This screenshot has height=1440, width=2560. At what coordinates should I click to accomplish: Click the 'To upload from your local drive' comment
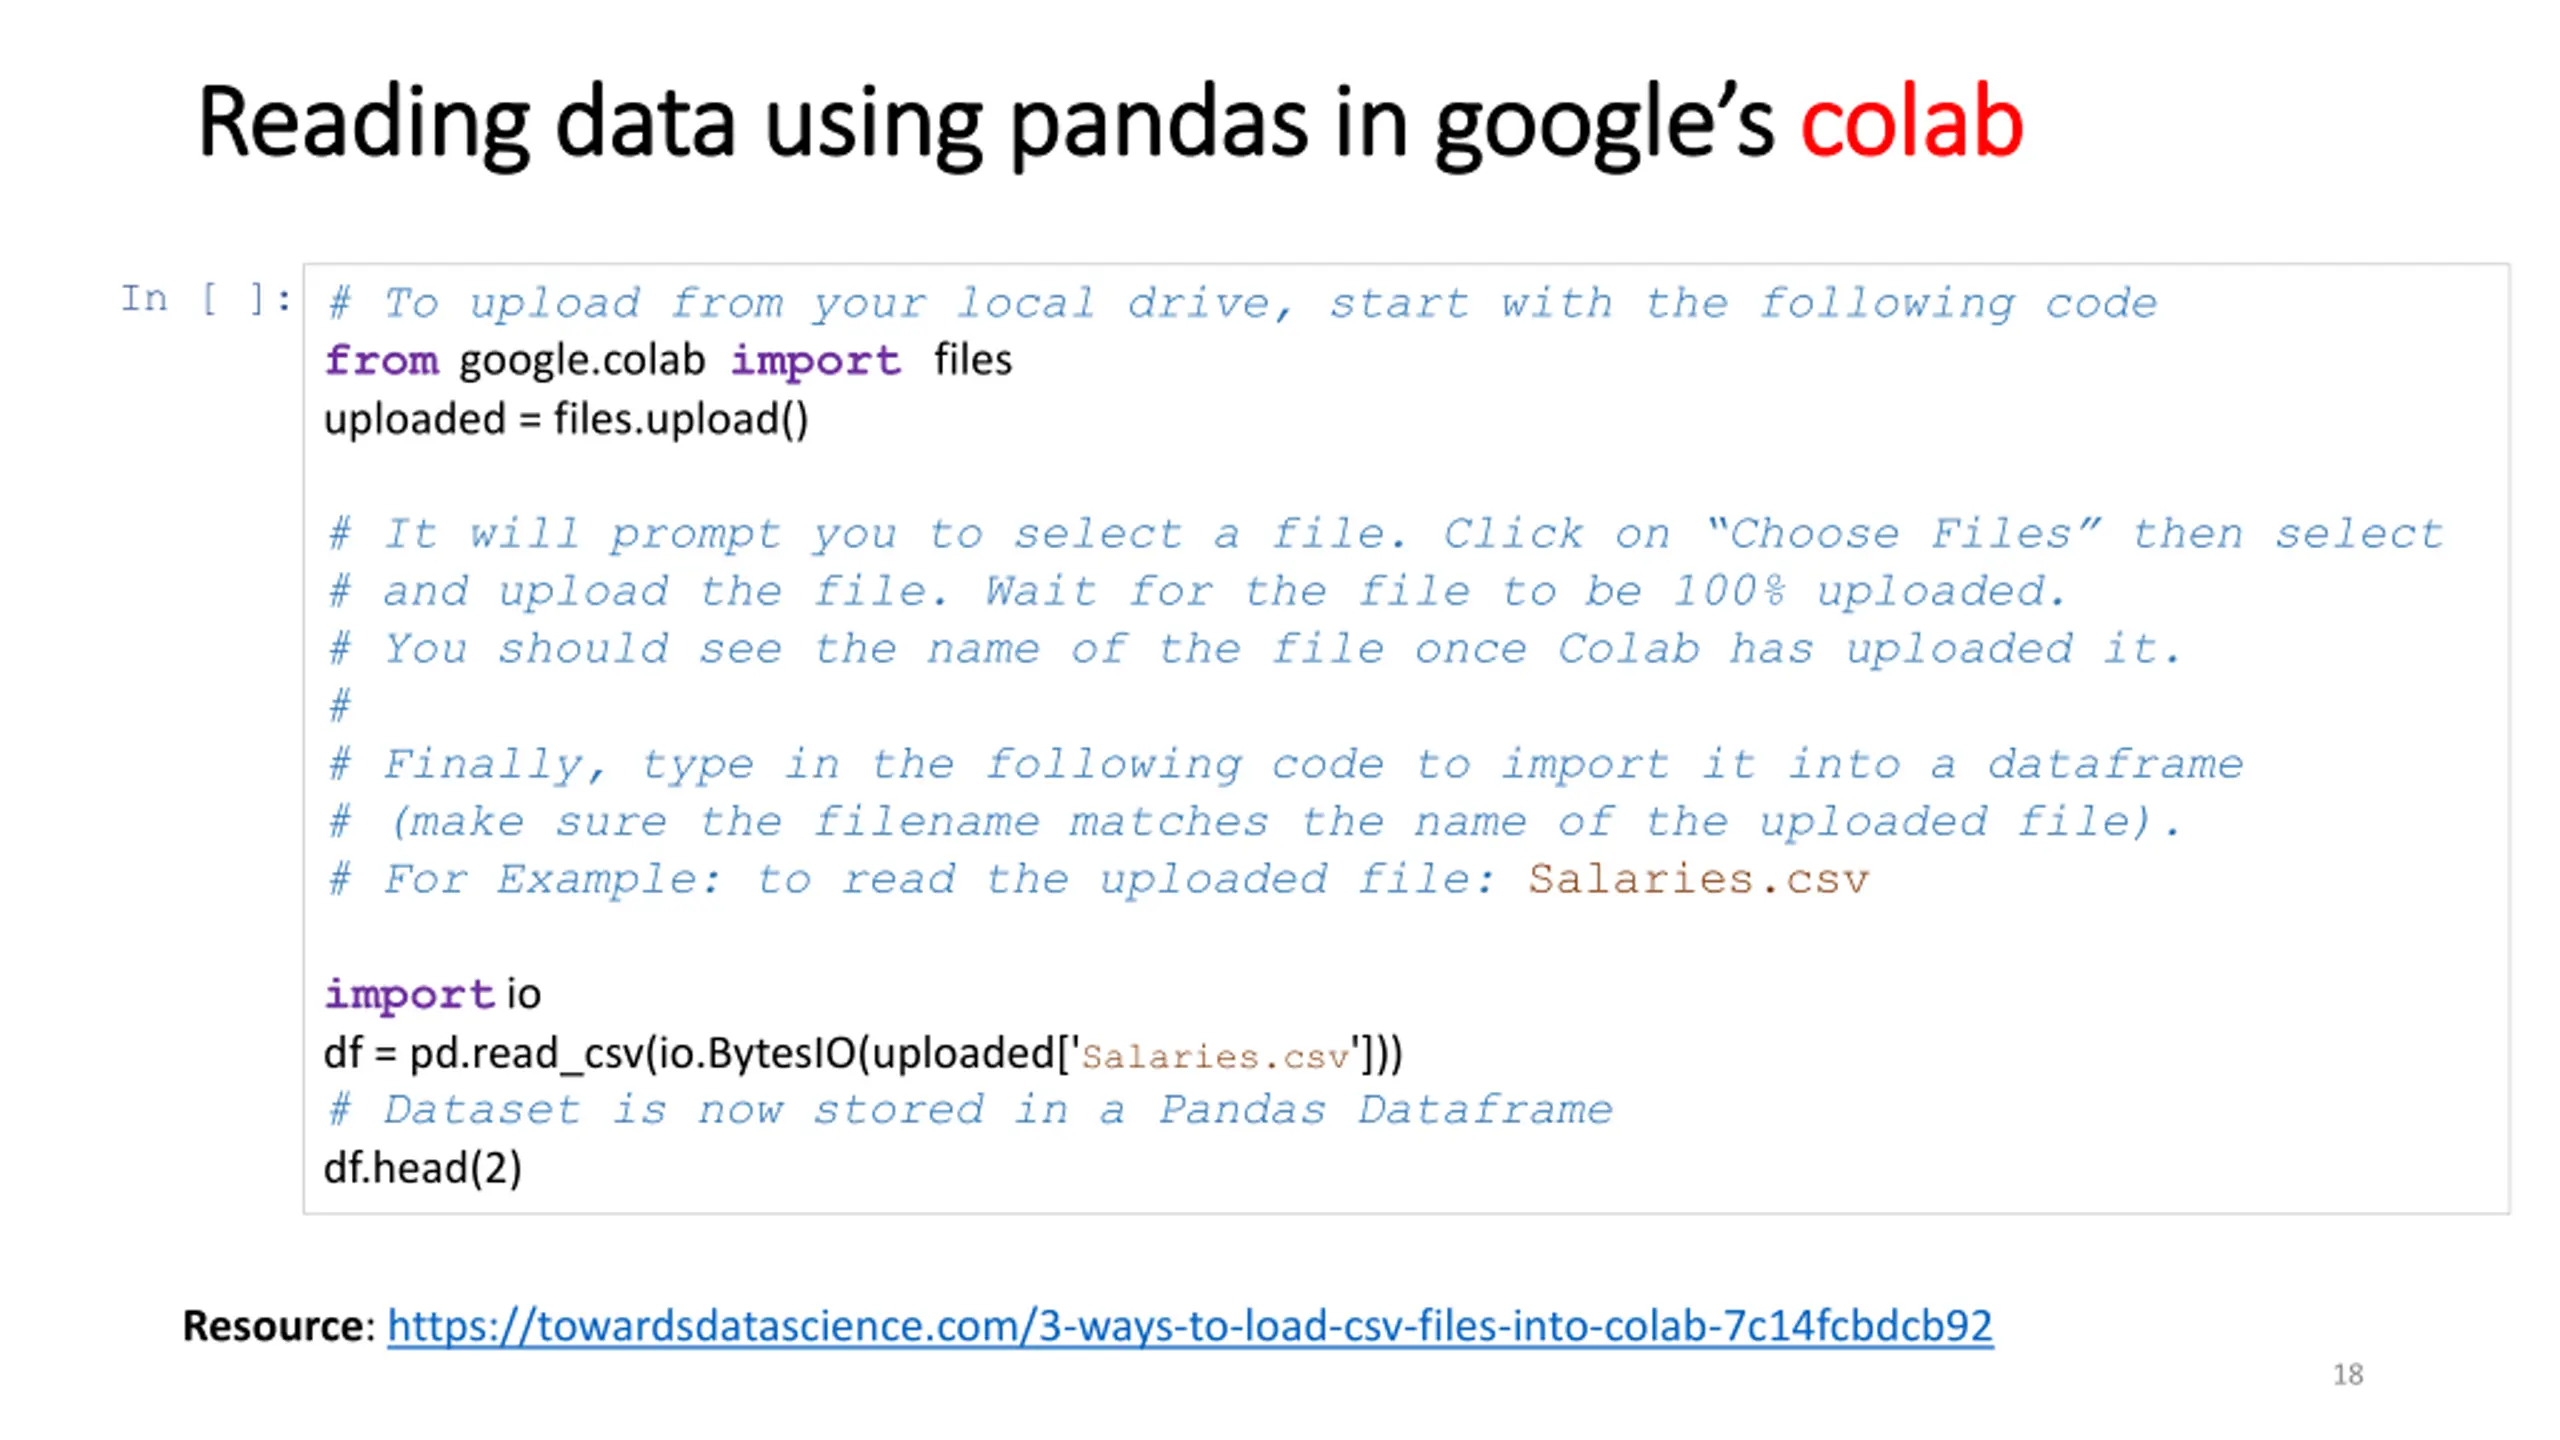[1243, 304]
